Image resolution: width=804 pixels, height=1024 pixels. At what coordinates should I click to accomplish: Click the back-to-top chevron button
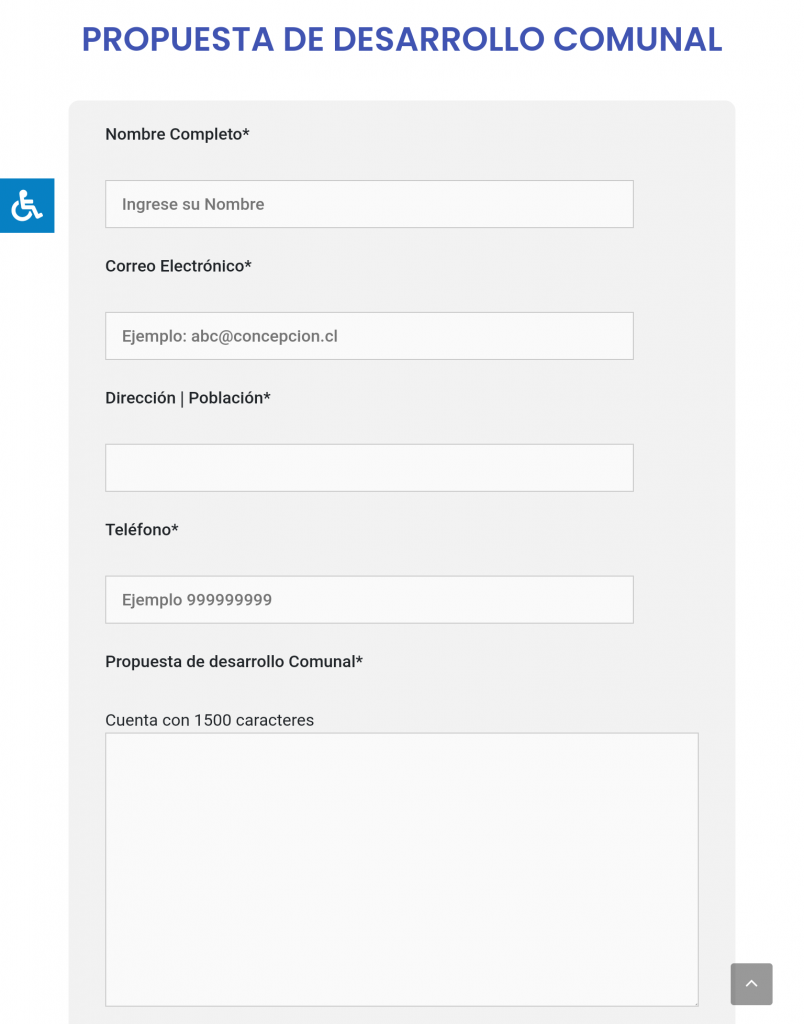pyautogui.click(x=751, y=984)
